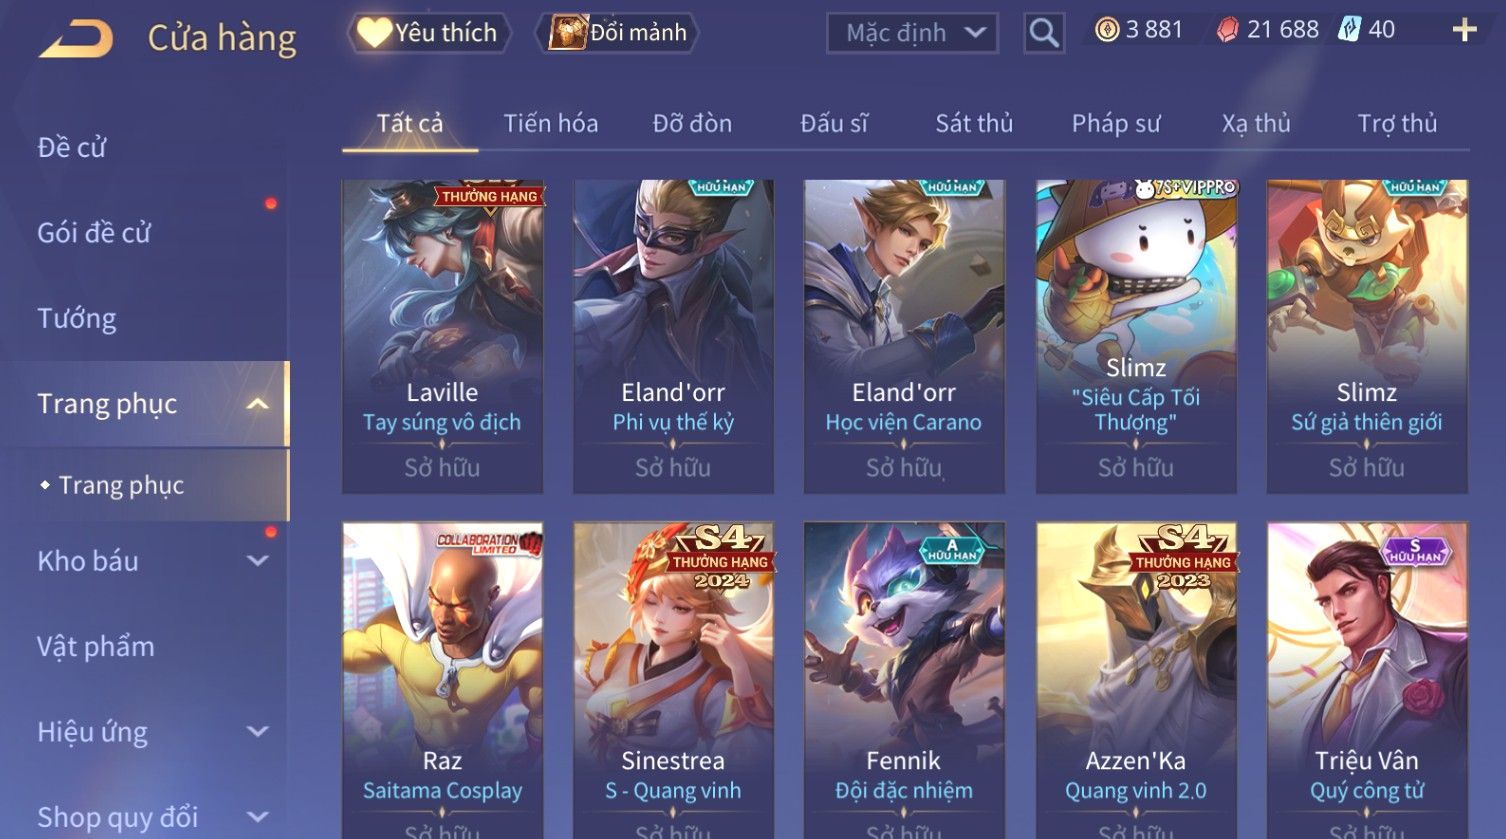
Task: Open search with the magnifier icon
Action: click(x=1044, y=33)
